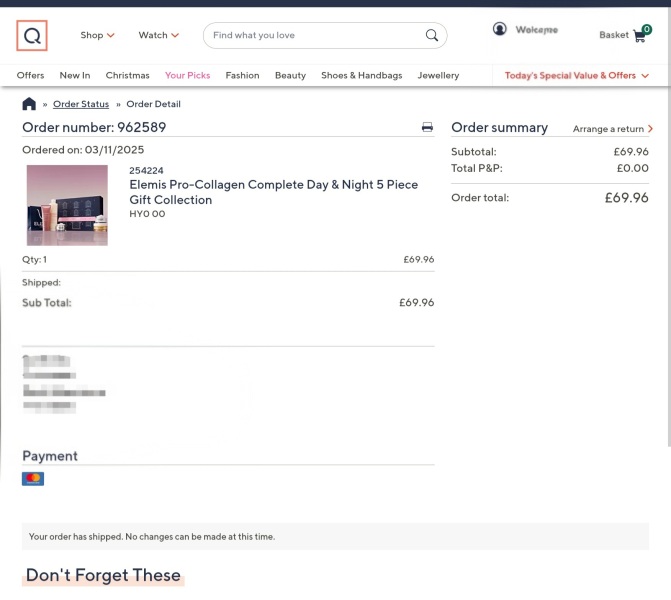Open the Offers menu item
671x600 pixels.
30,75
